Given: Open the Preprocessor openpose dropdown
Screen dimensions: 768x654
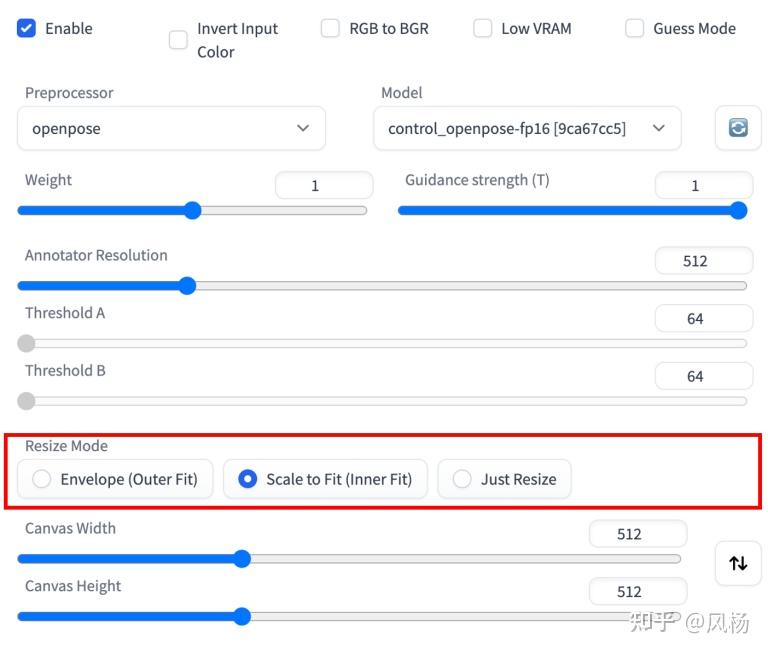Looking at the screenshot, I should pos(171,128).
